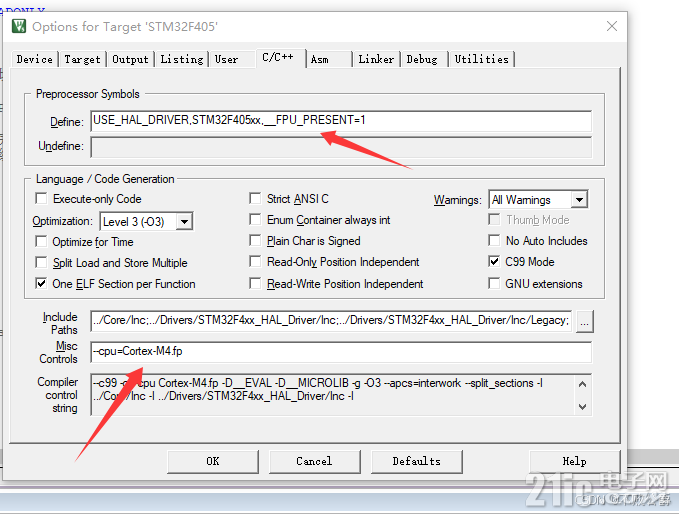This screenshot has width=679, height=514.
Task: Open the Debug tab
Action: [422, 59]
